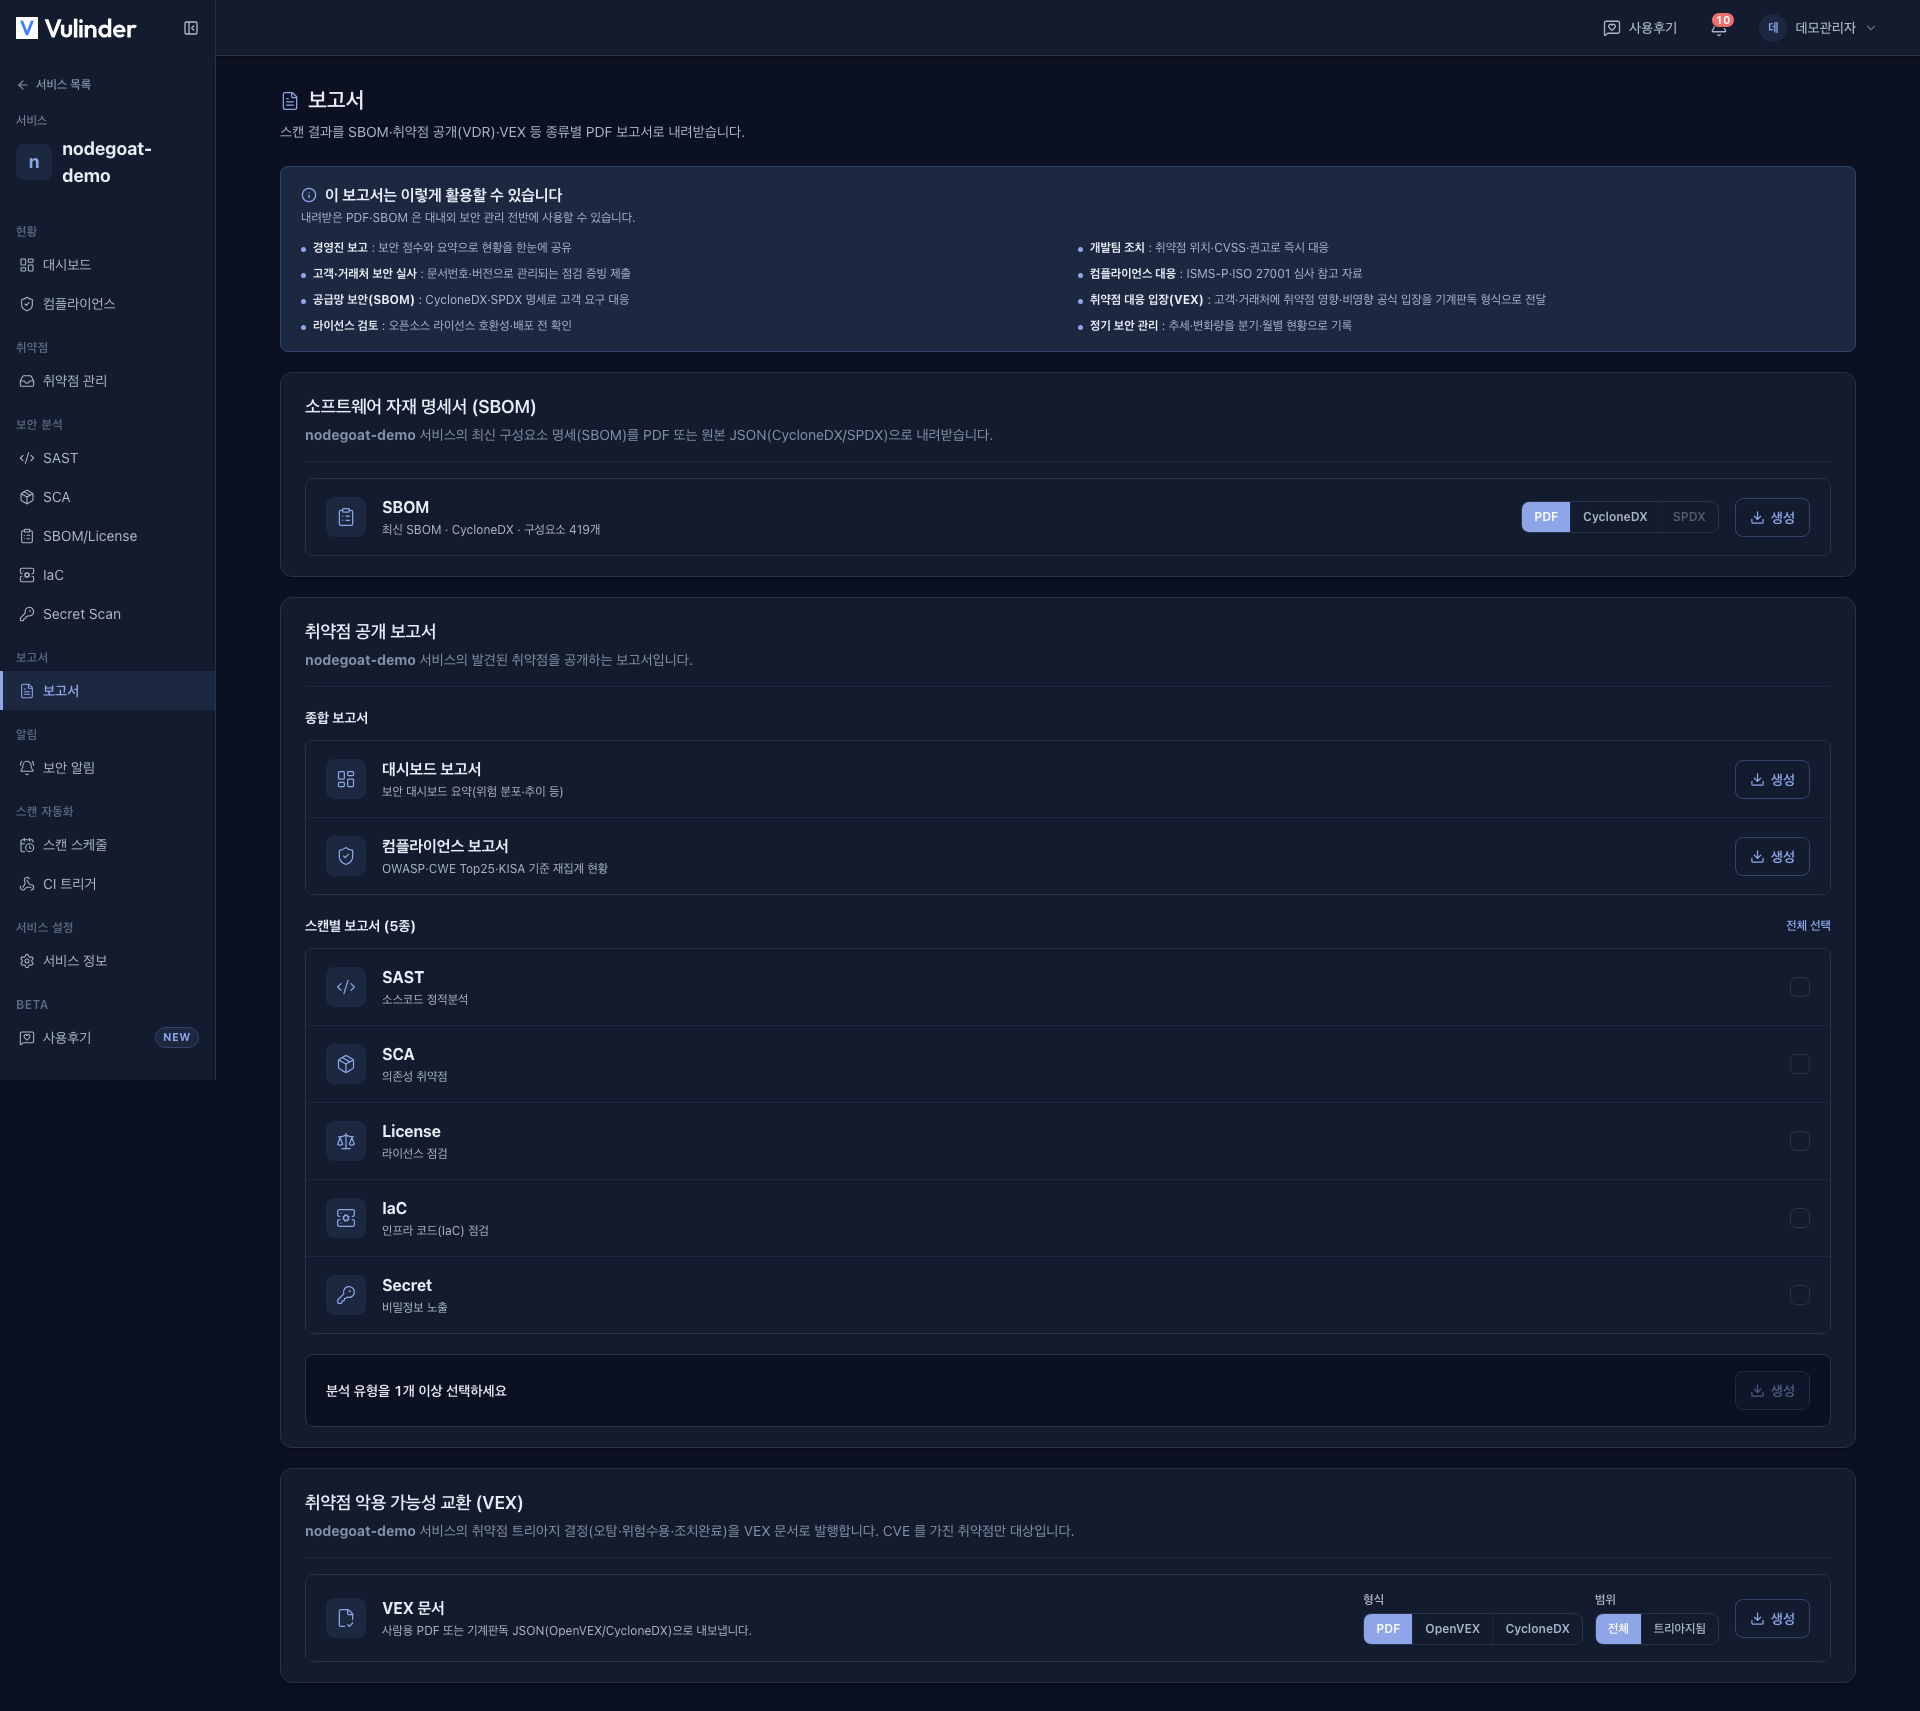1920x1711 pixels.
Task: Check the IaC report checkbox
Action: click(1799, 1218)
